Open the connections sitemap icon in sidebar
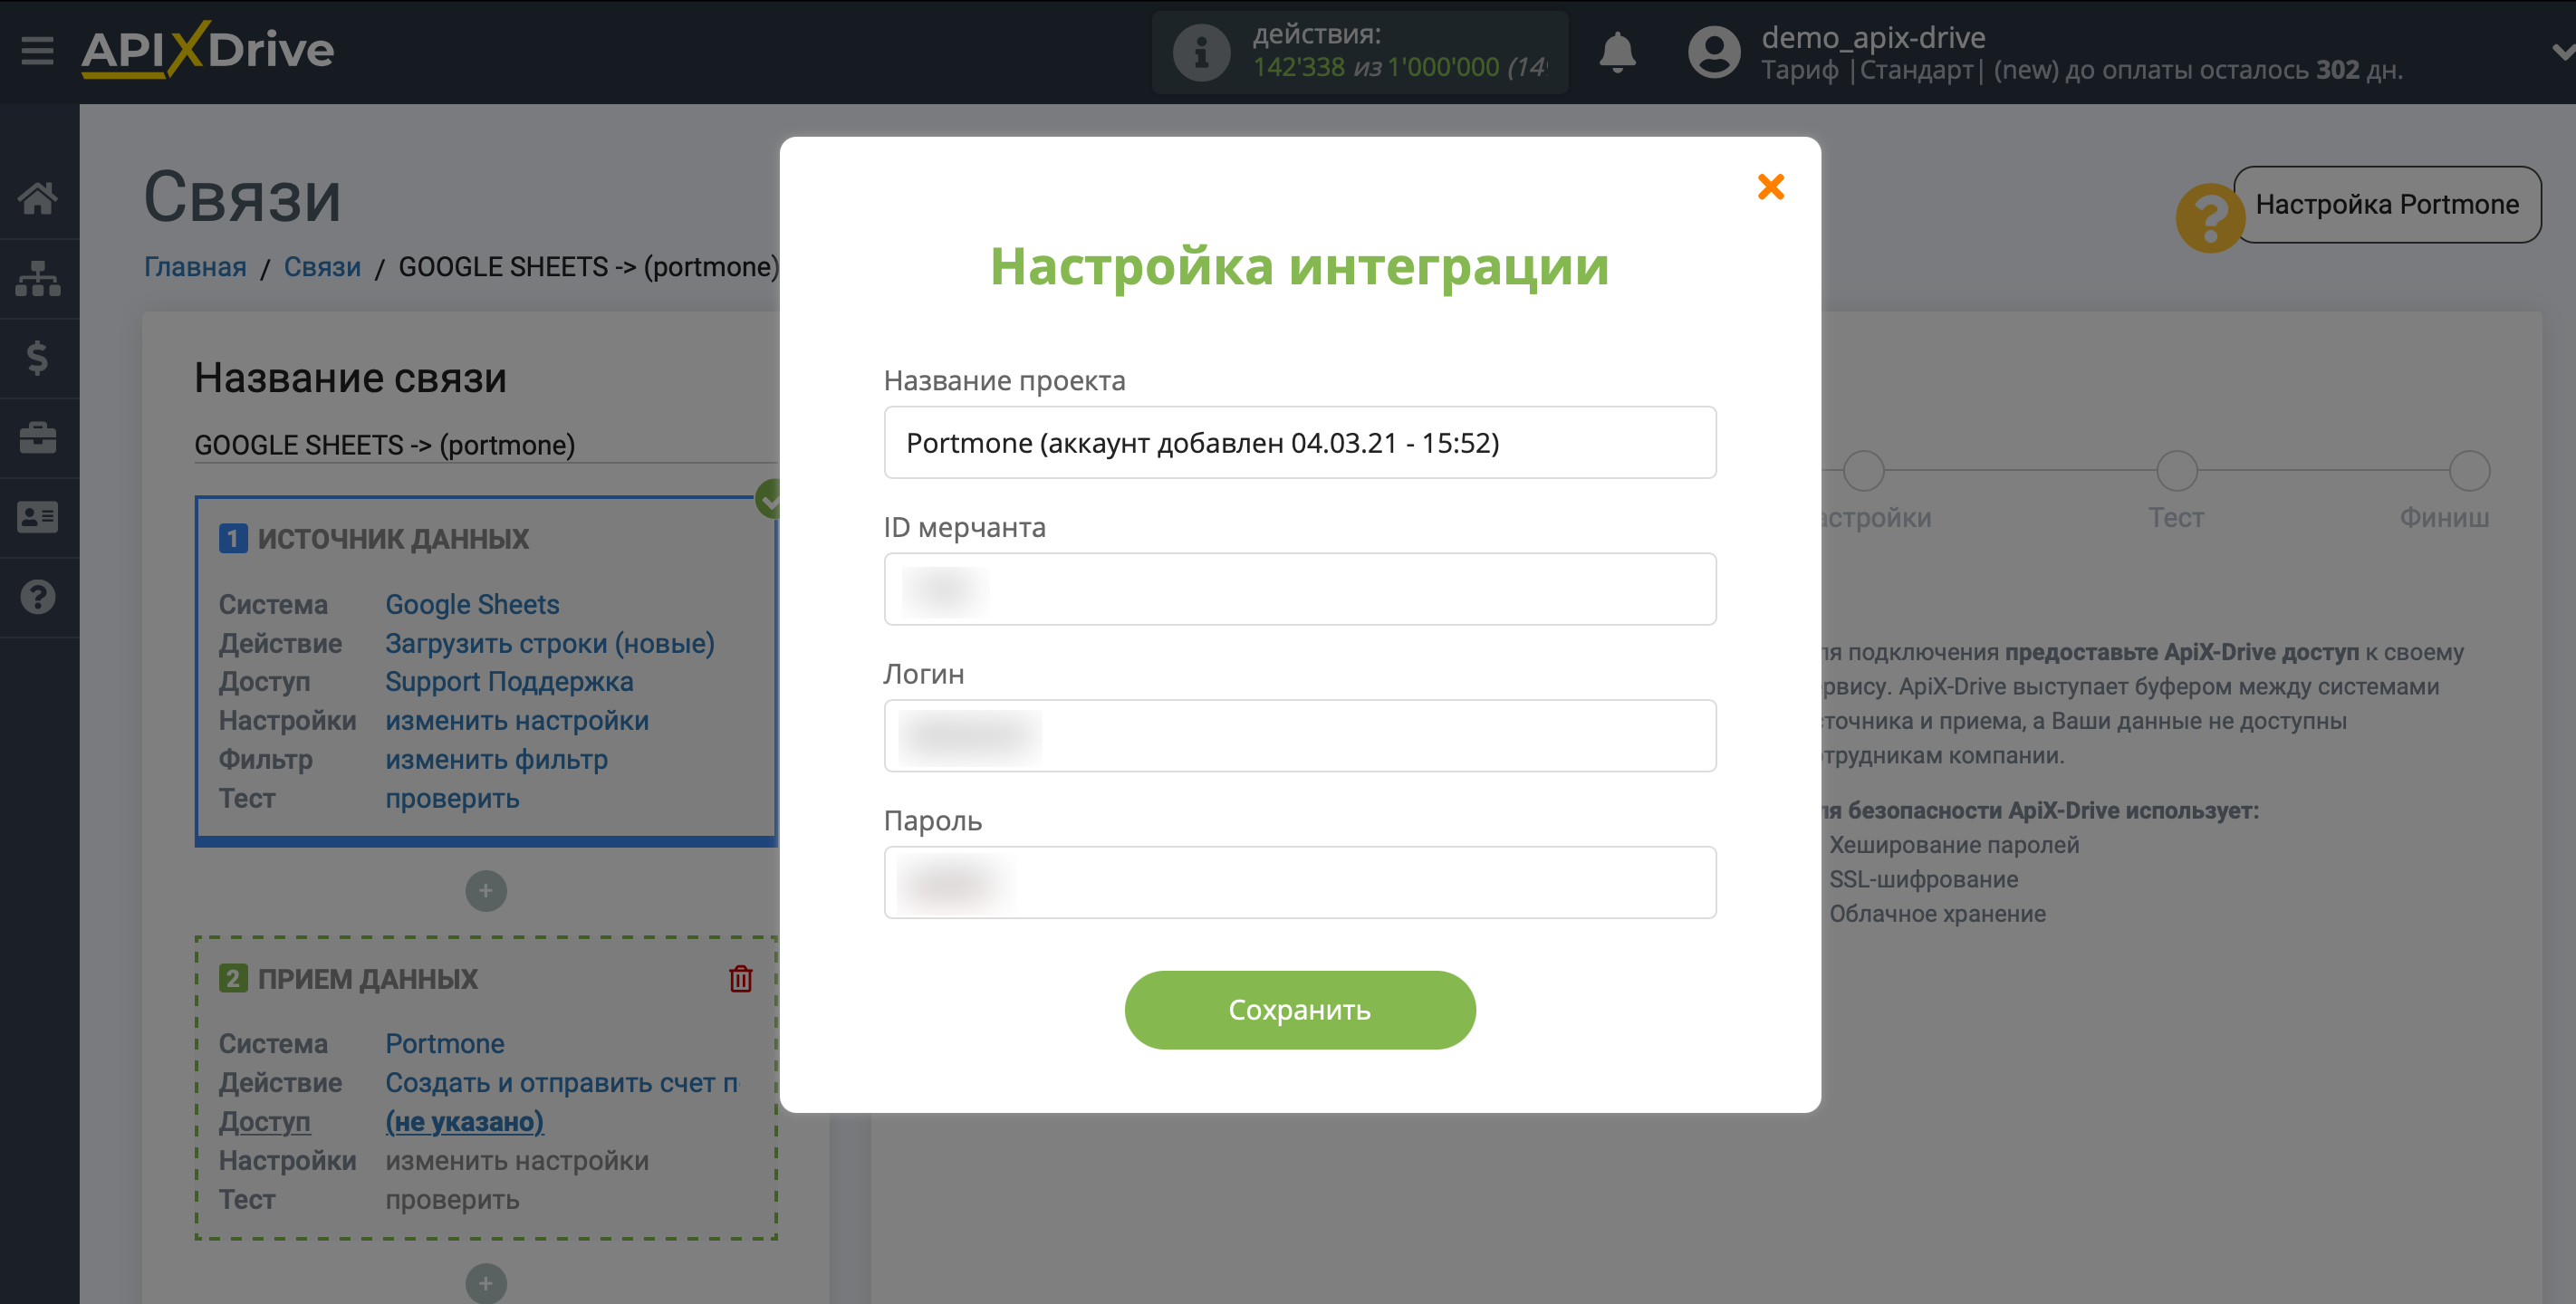2576x1304 pixels. click(38, 278)
